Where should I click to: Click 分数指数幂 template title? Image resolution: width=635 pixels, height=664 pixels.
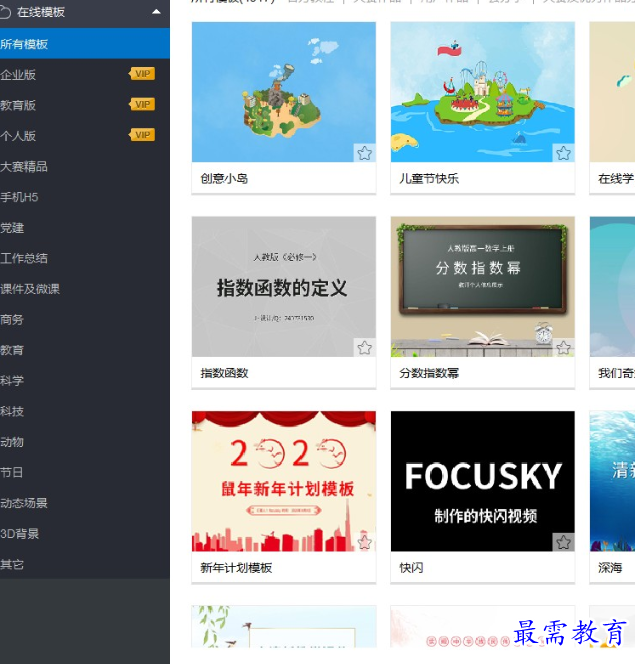pos(429,373)
